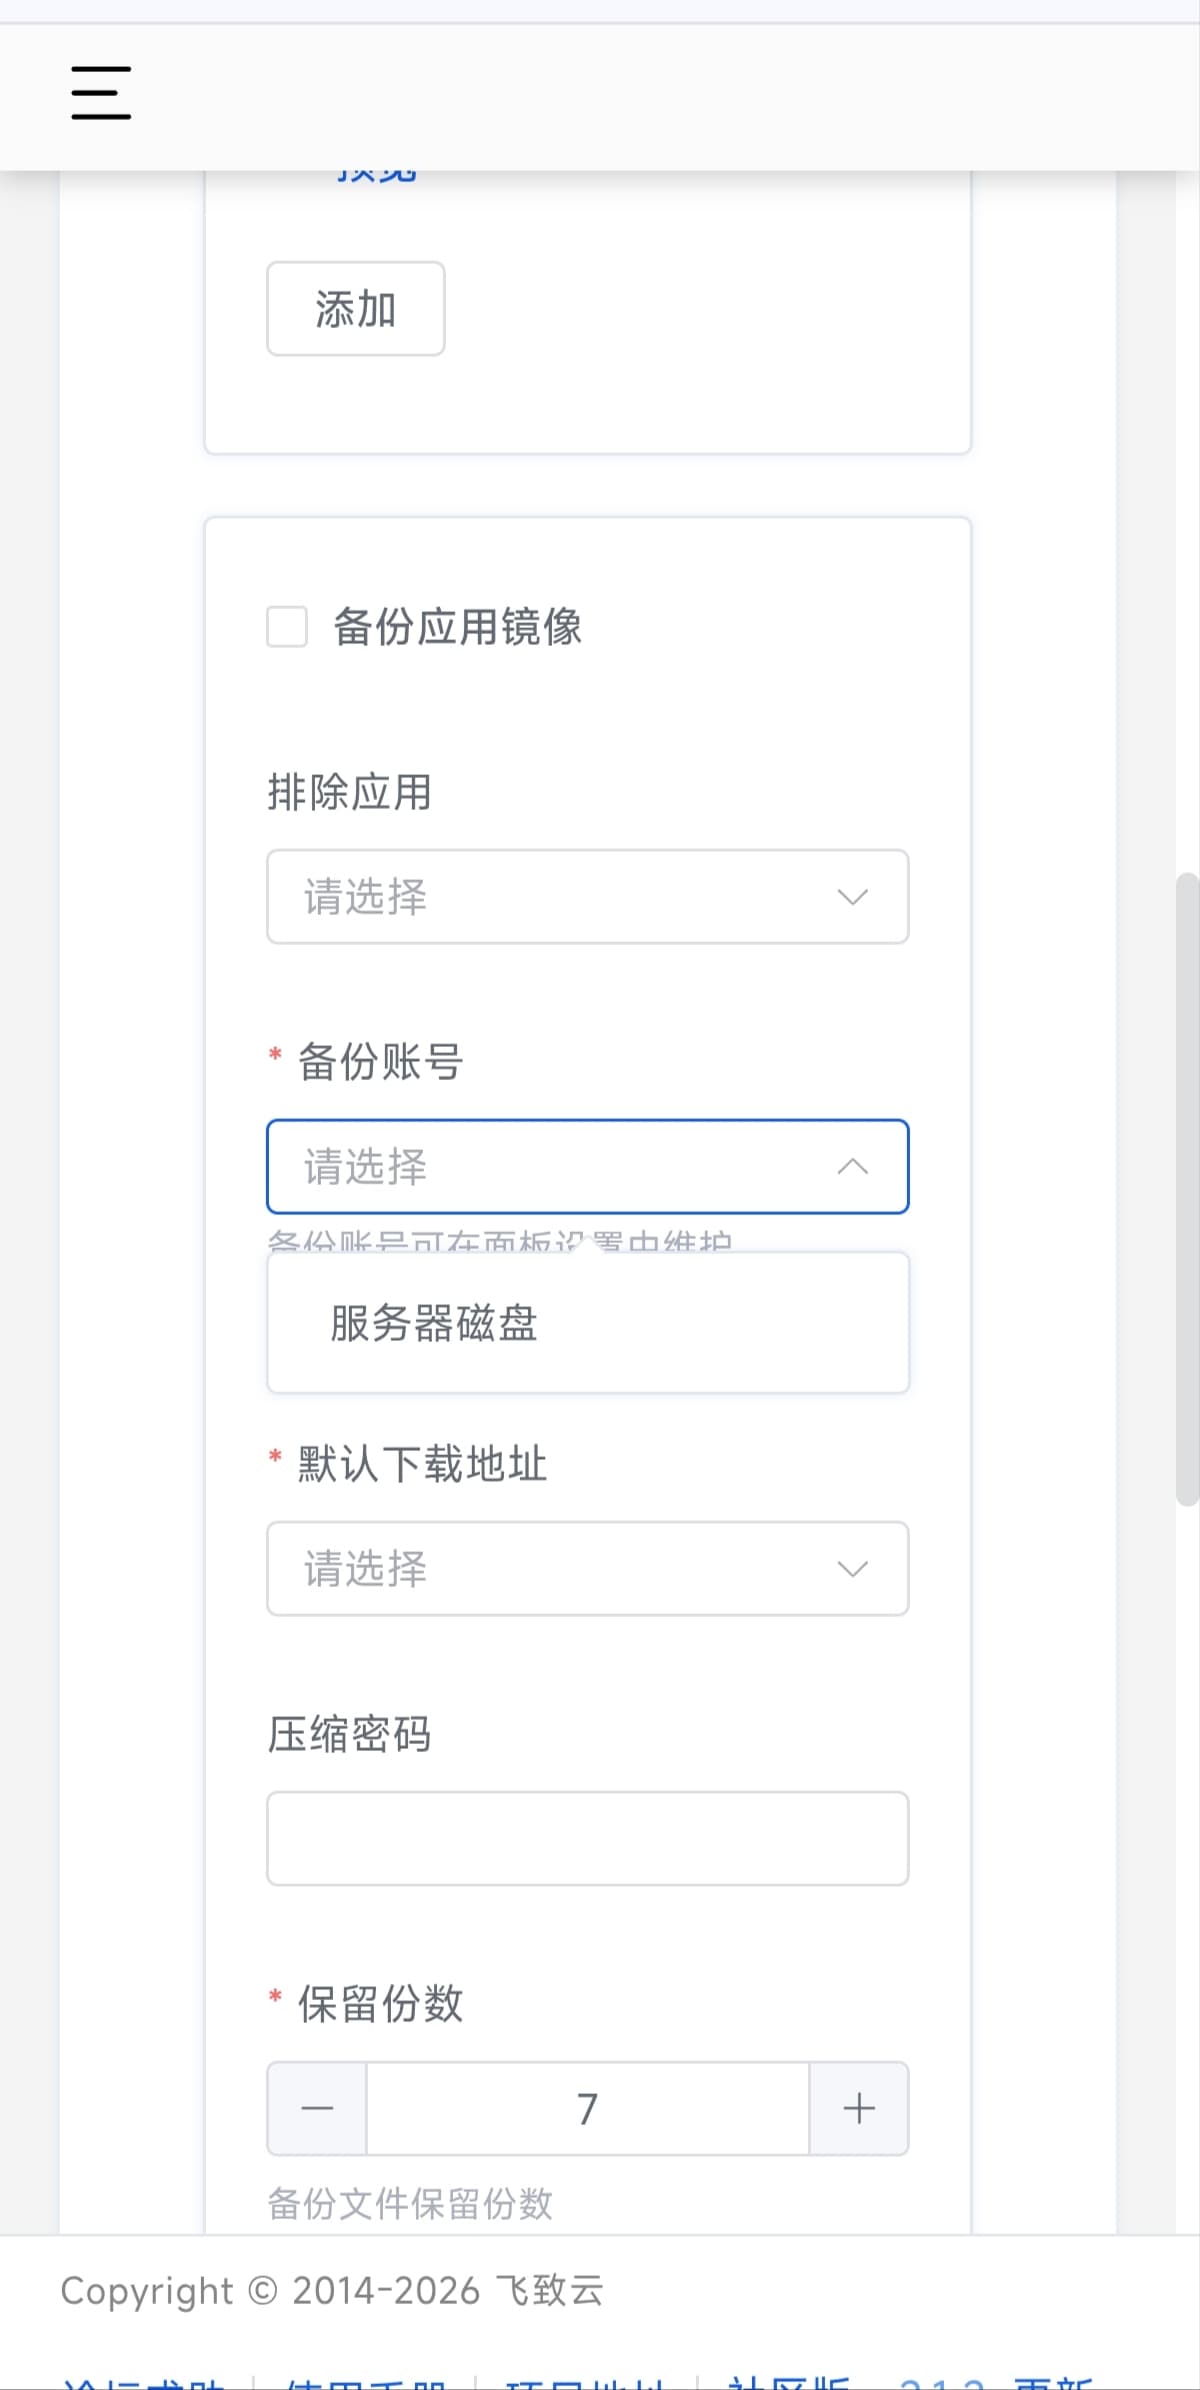Viewport: 1200px width, 2390px height.
Task: Click the 添加 button
Action: (356, 309)
